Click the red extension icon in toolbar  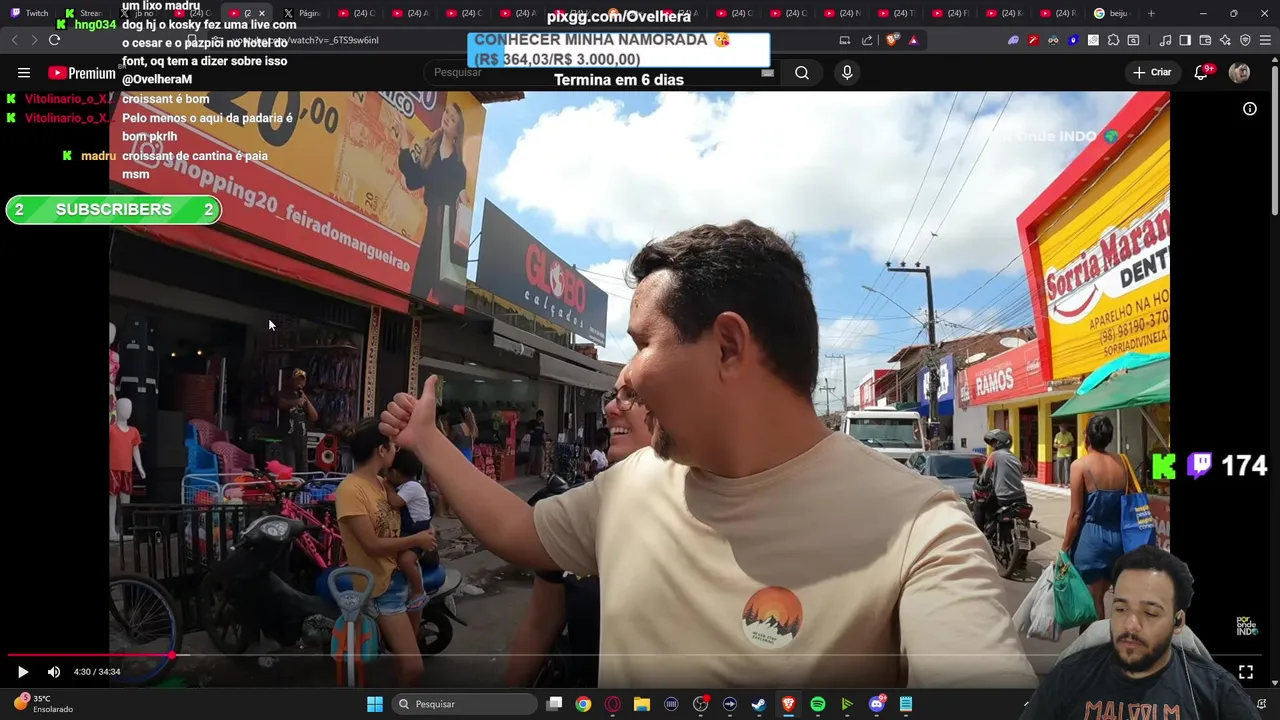1033,40
